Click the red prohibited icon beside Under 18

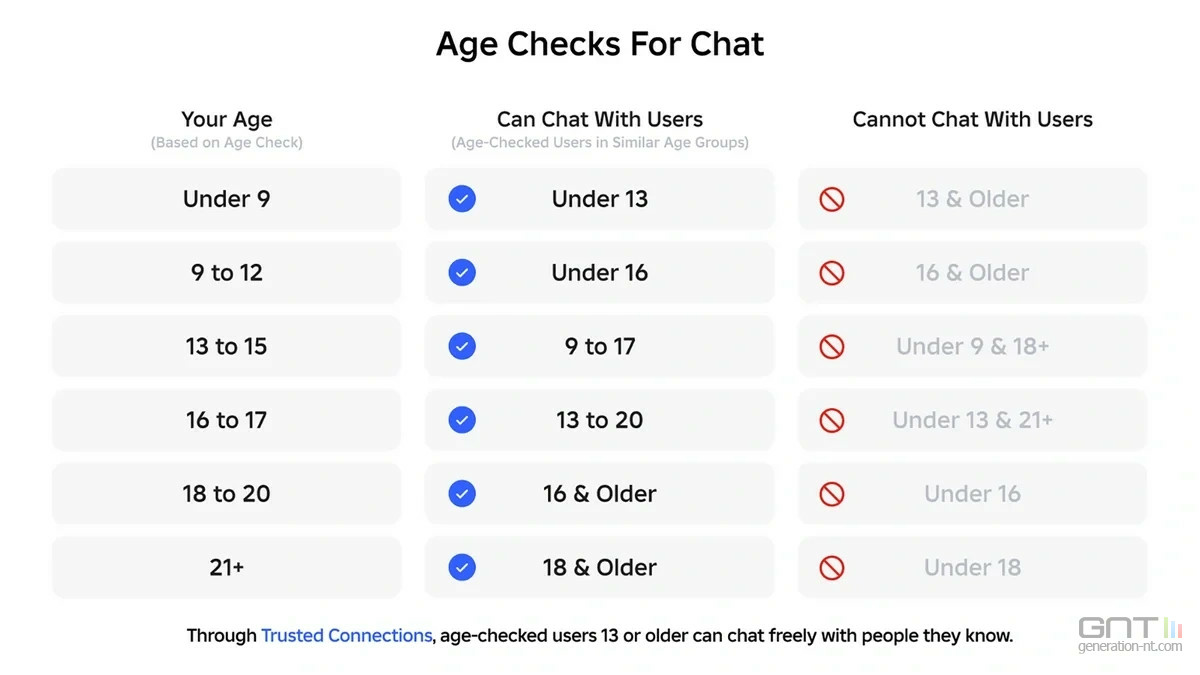pos(832,568)
